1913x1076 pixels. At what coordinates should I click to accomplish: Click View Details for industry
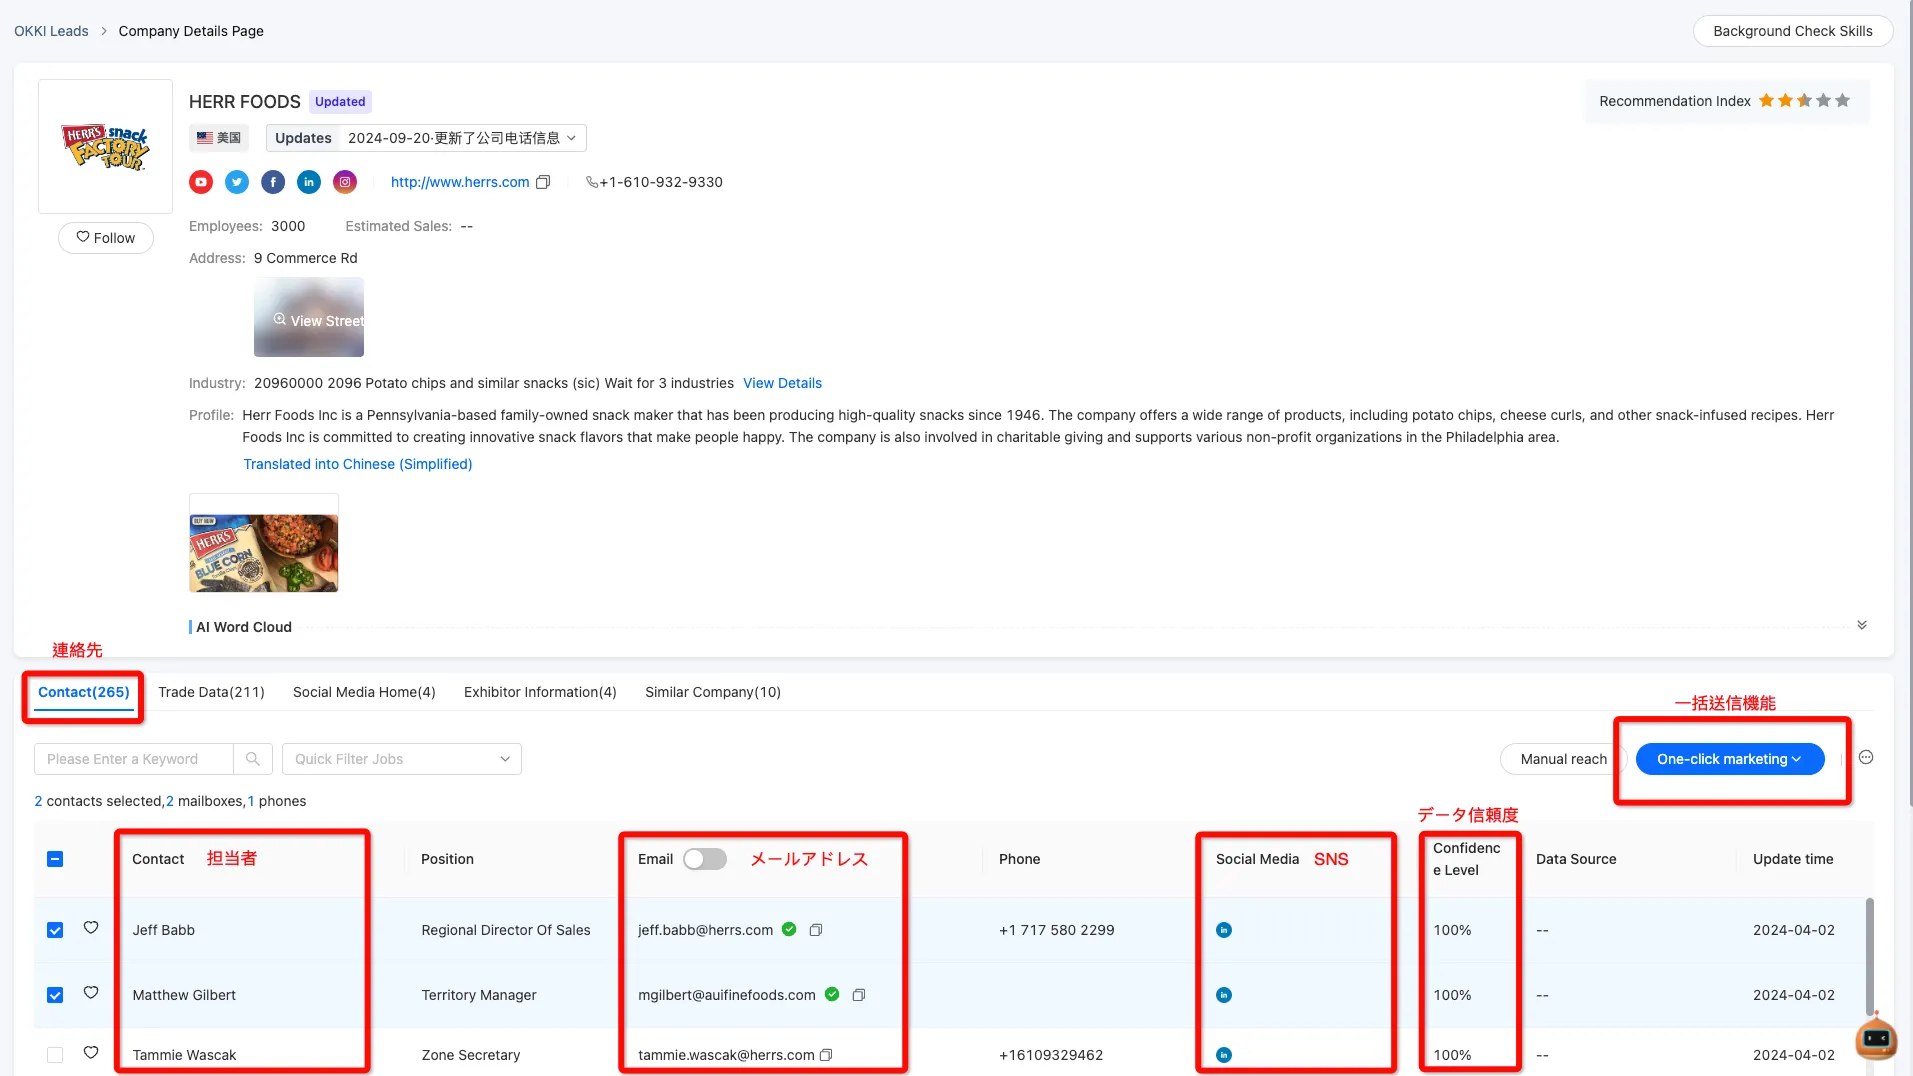[782, 383]
